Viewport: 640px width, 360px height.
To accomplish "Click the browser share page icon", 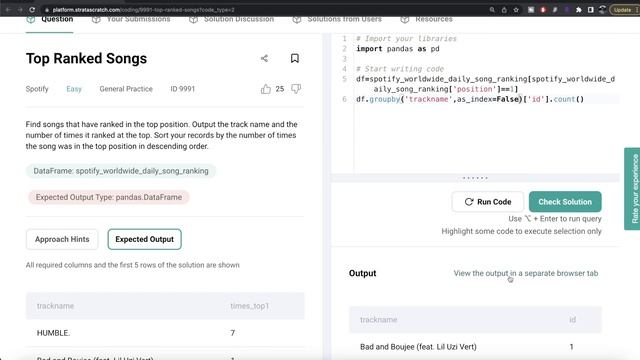I will tap(504, 10).
